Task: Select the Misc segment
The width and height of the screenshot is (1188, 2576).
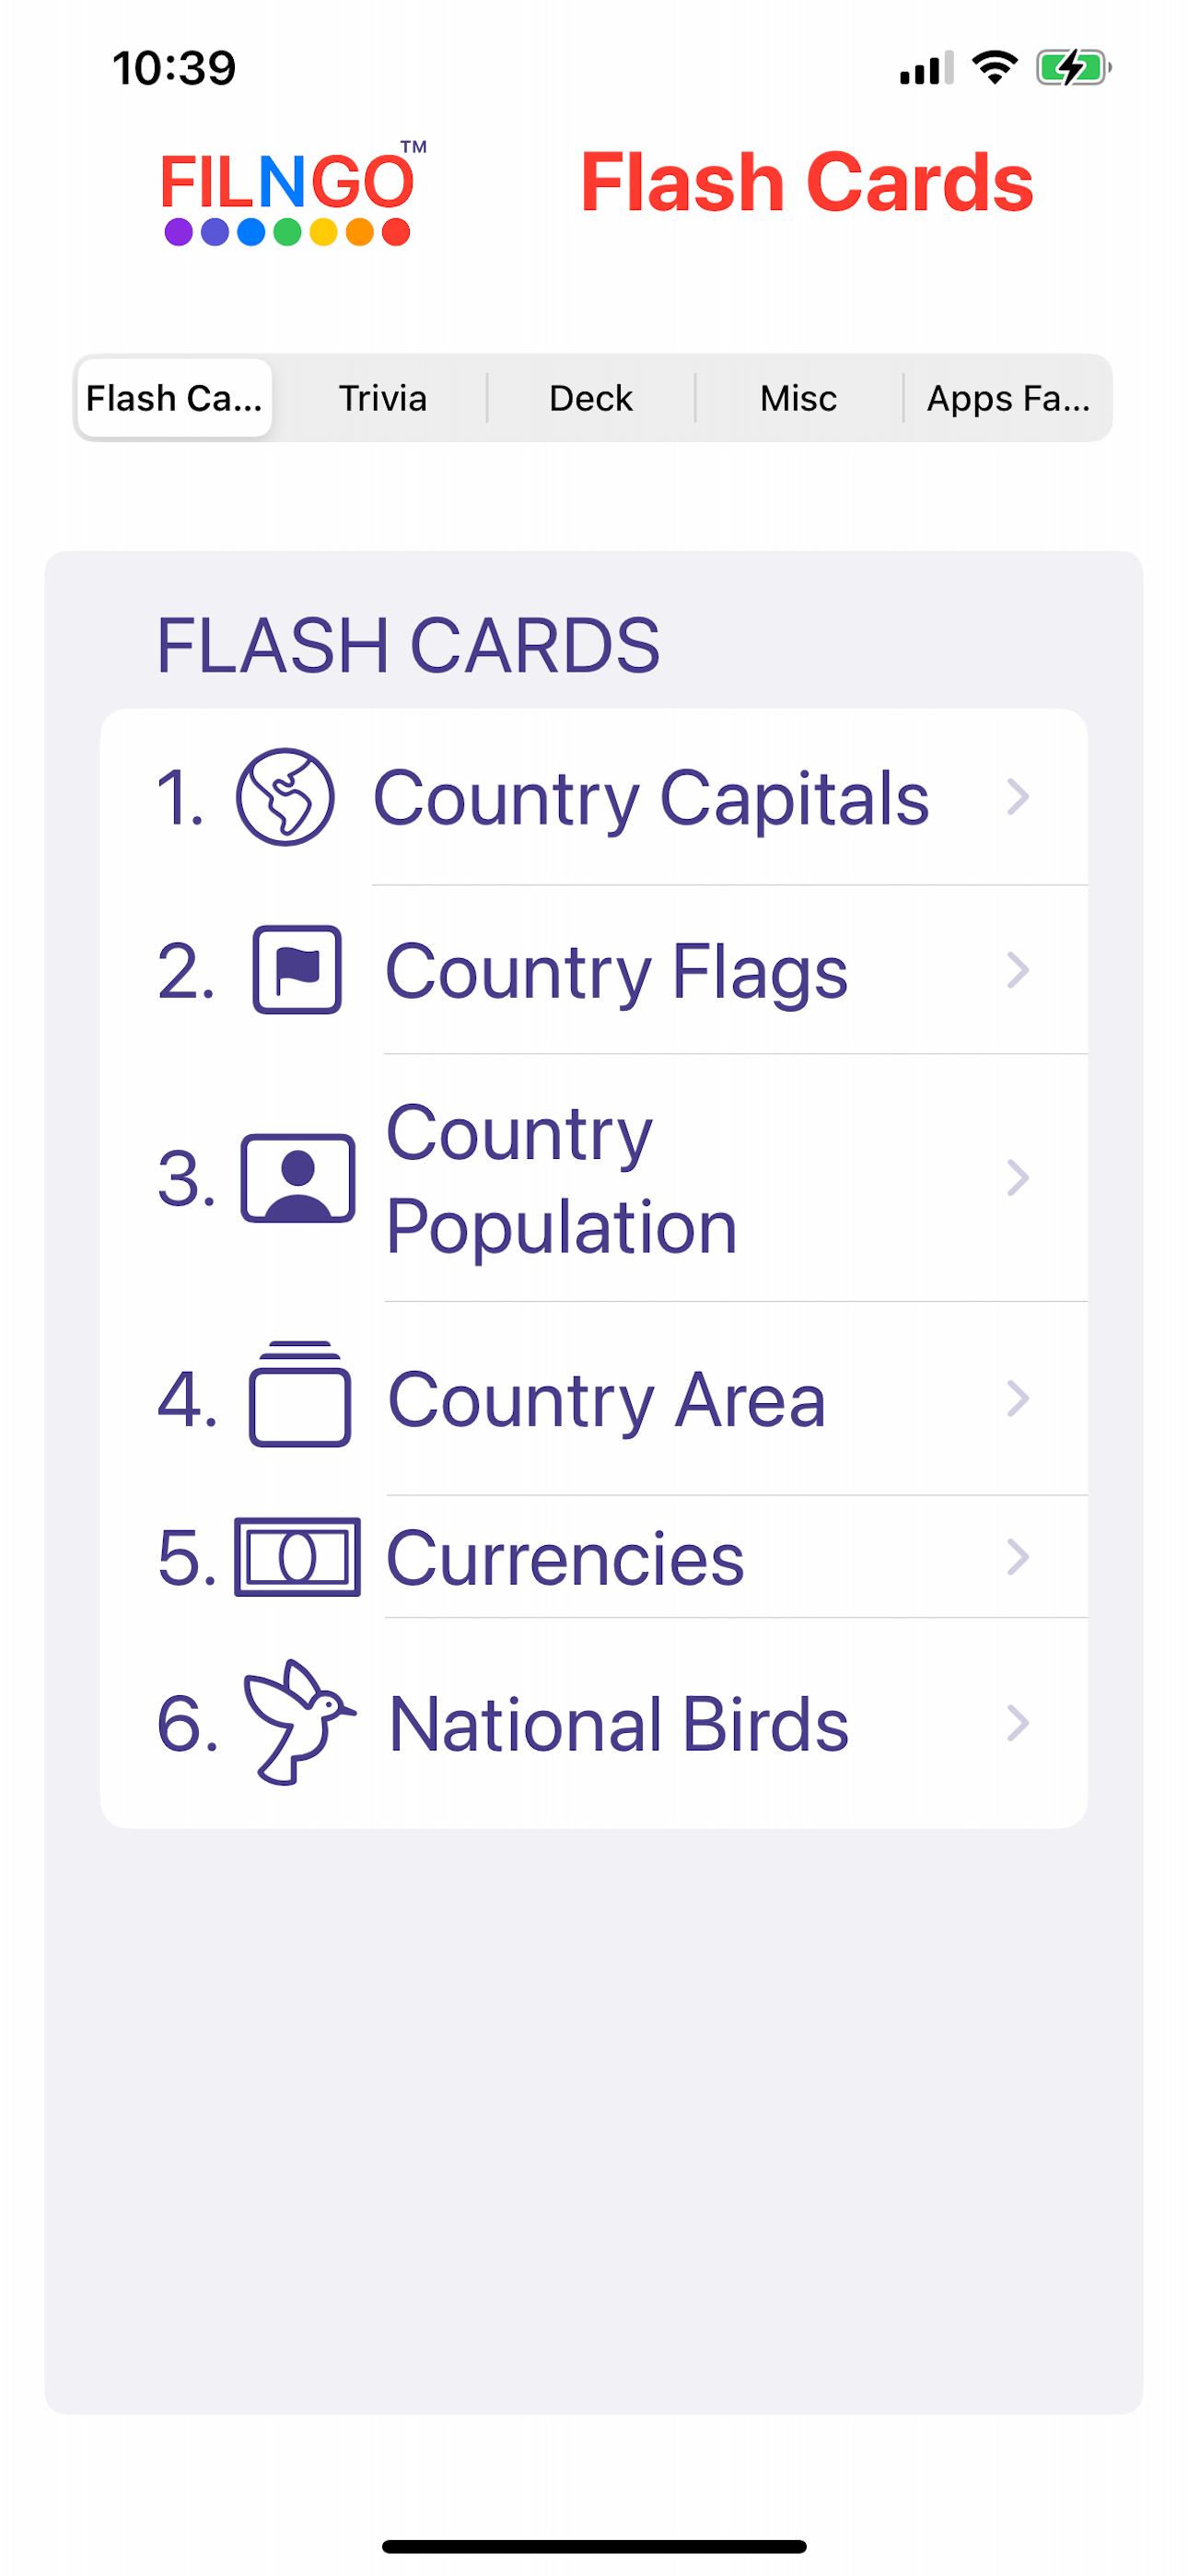Action: [799, 398]
